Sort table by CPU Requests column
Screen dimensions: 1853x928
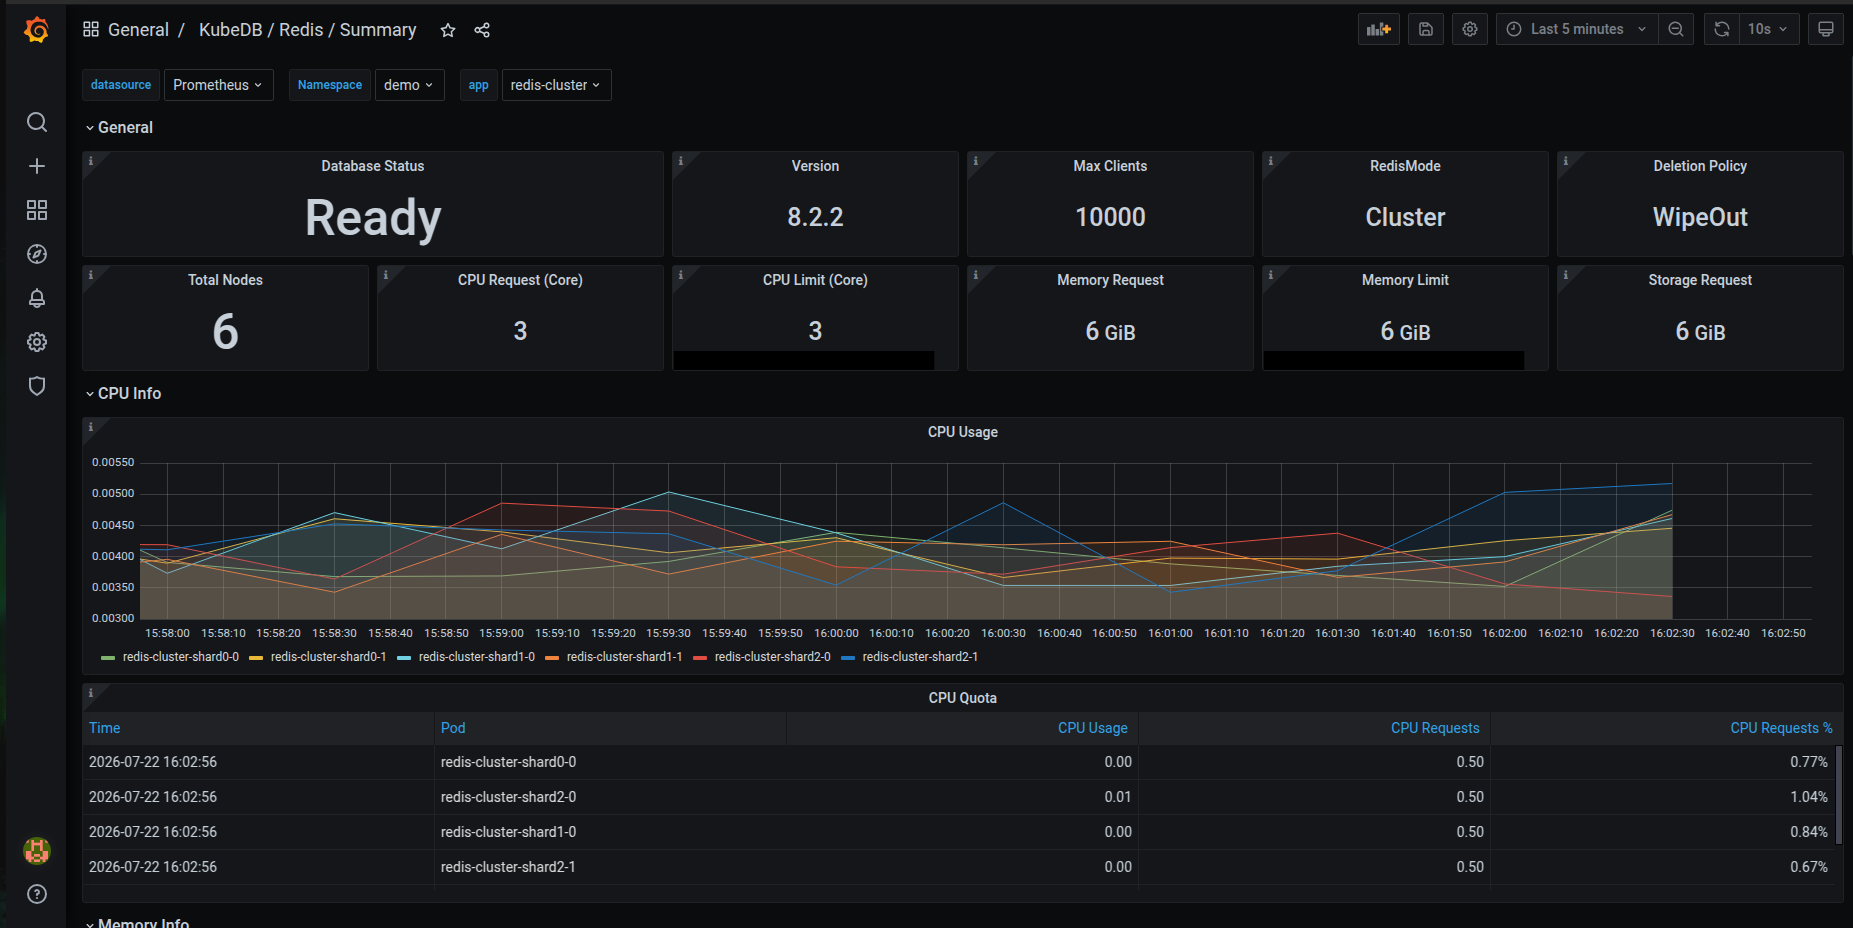[x=1435, y=728]
